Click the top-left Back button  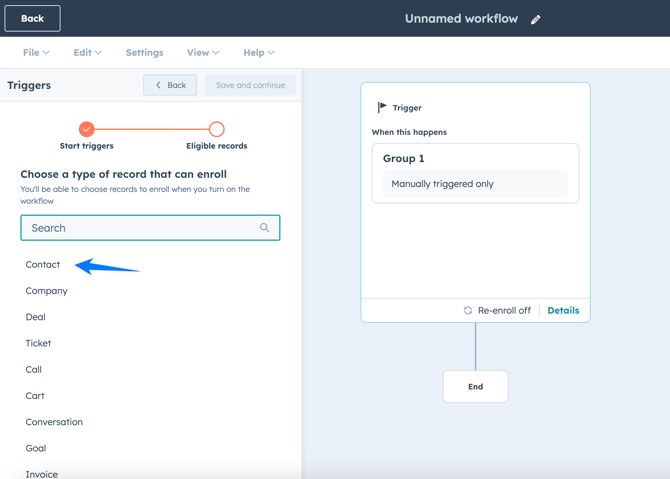click(x=33, y=18)
